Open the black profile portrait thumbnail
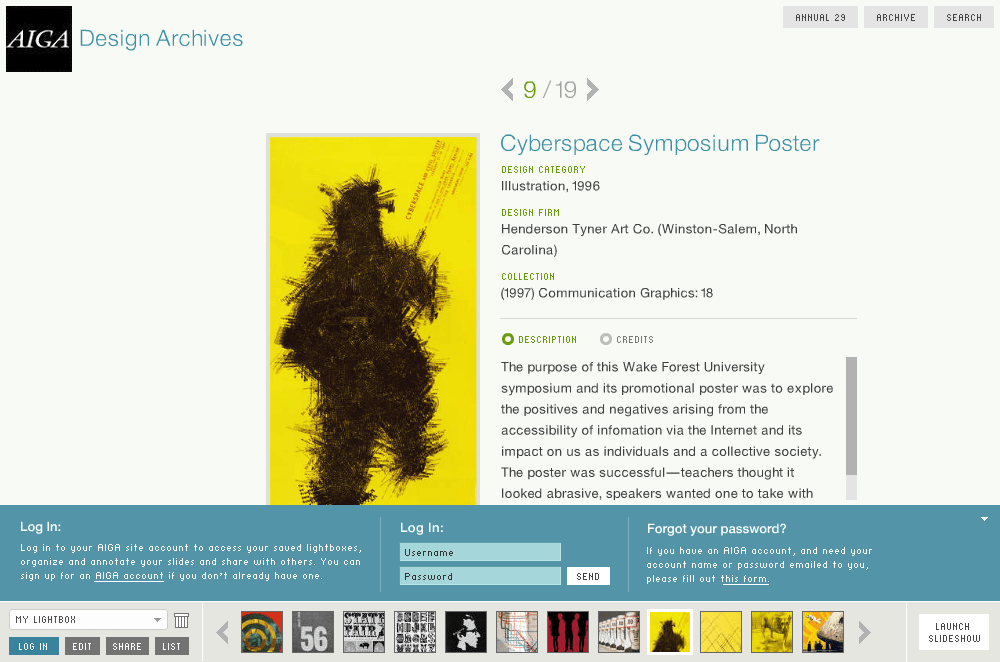 click(x=466, y=632)
